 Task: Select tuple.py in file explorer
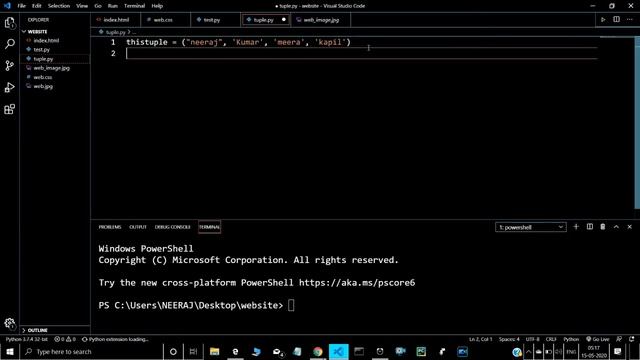[43, 59]
